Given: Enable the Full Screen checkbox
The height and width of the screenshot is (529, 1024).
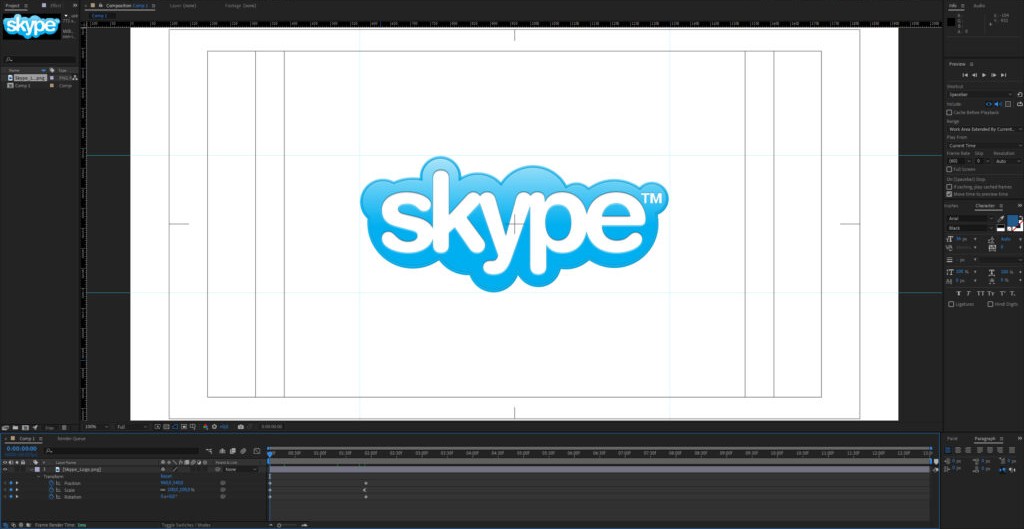Looking at the screenshot, I should [x=949, y=169].
